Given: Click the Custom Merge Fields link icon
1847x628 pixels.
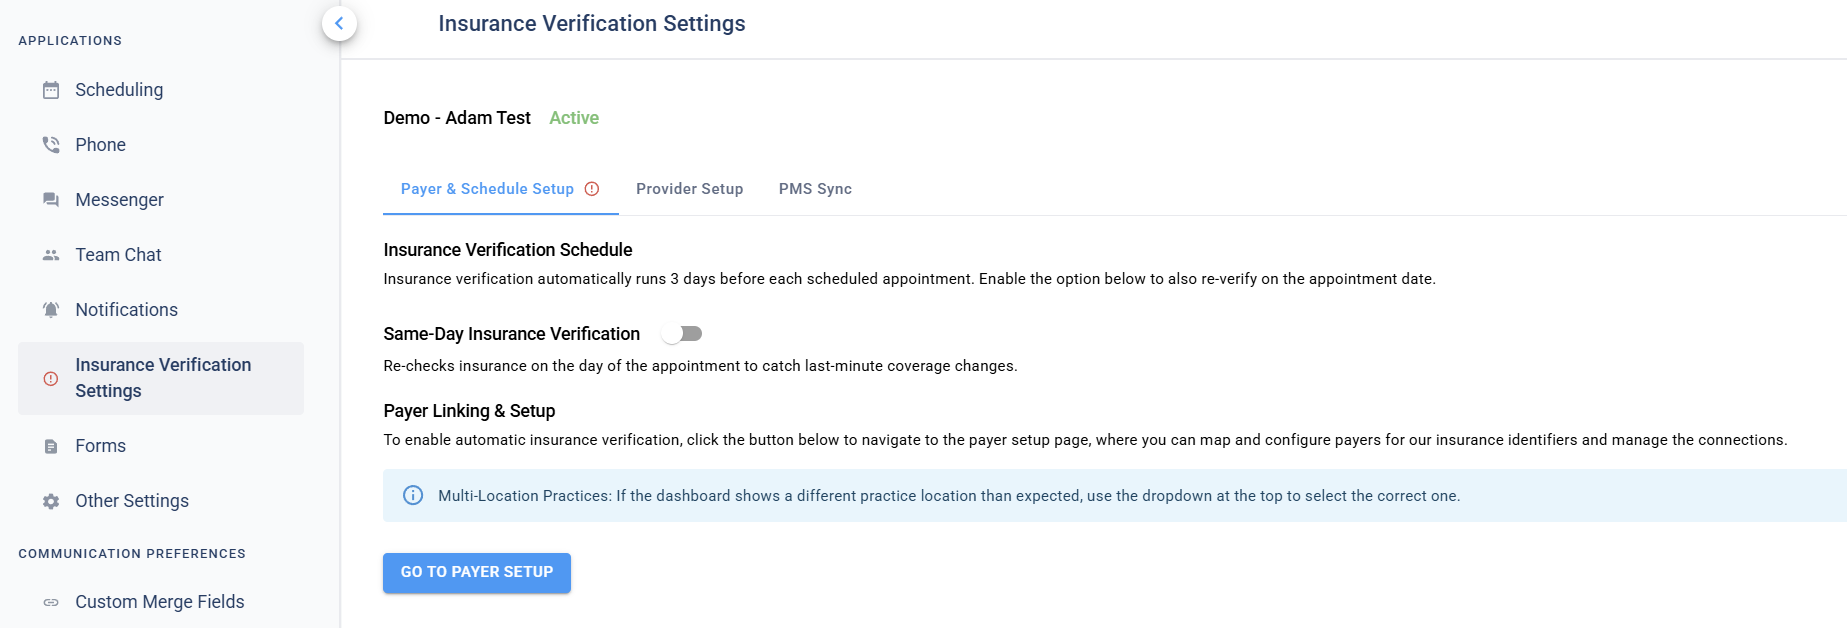Looking at the screenshot, I should click(x=51, y=602).
